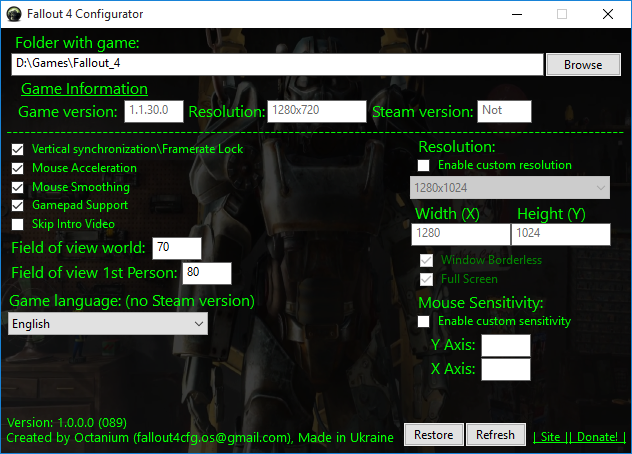
Task: Click the Width (X) field showing 1280
Action: pos(461,234)
